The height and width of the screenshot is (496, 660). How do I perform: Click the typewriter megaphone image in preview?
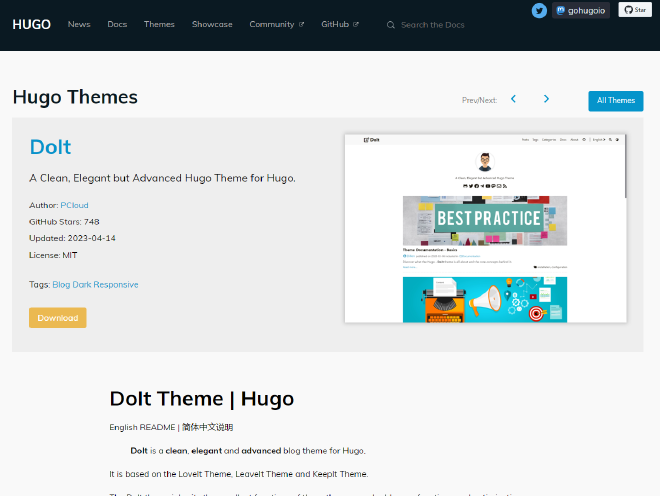pos(485,300)
